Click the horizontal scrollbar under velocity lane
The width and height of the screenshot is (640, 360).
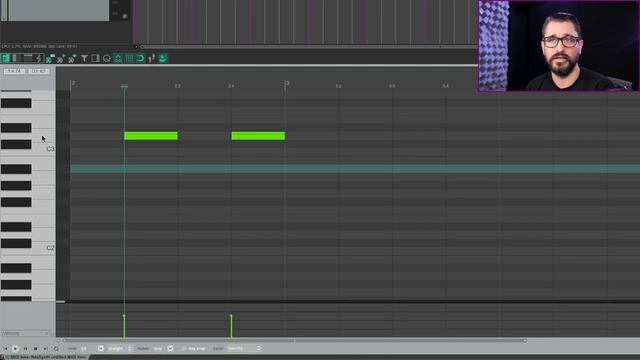coord(294,340)
